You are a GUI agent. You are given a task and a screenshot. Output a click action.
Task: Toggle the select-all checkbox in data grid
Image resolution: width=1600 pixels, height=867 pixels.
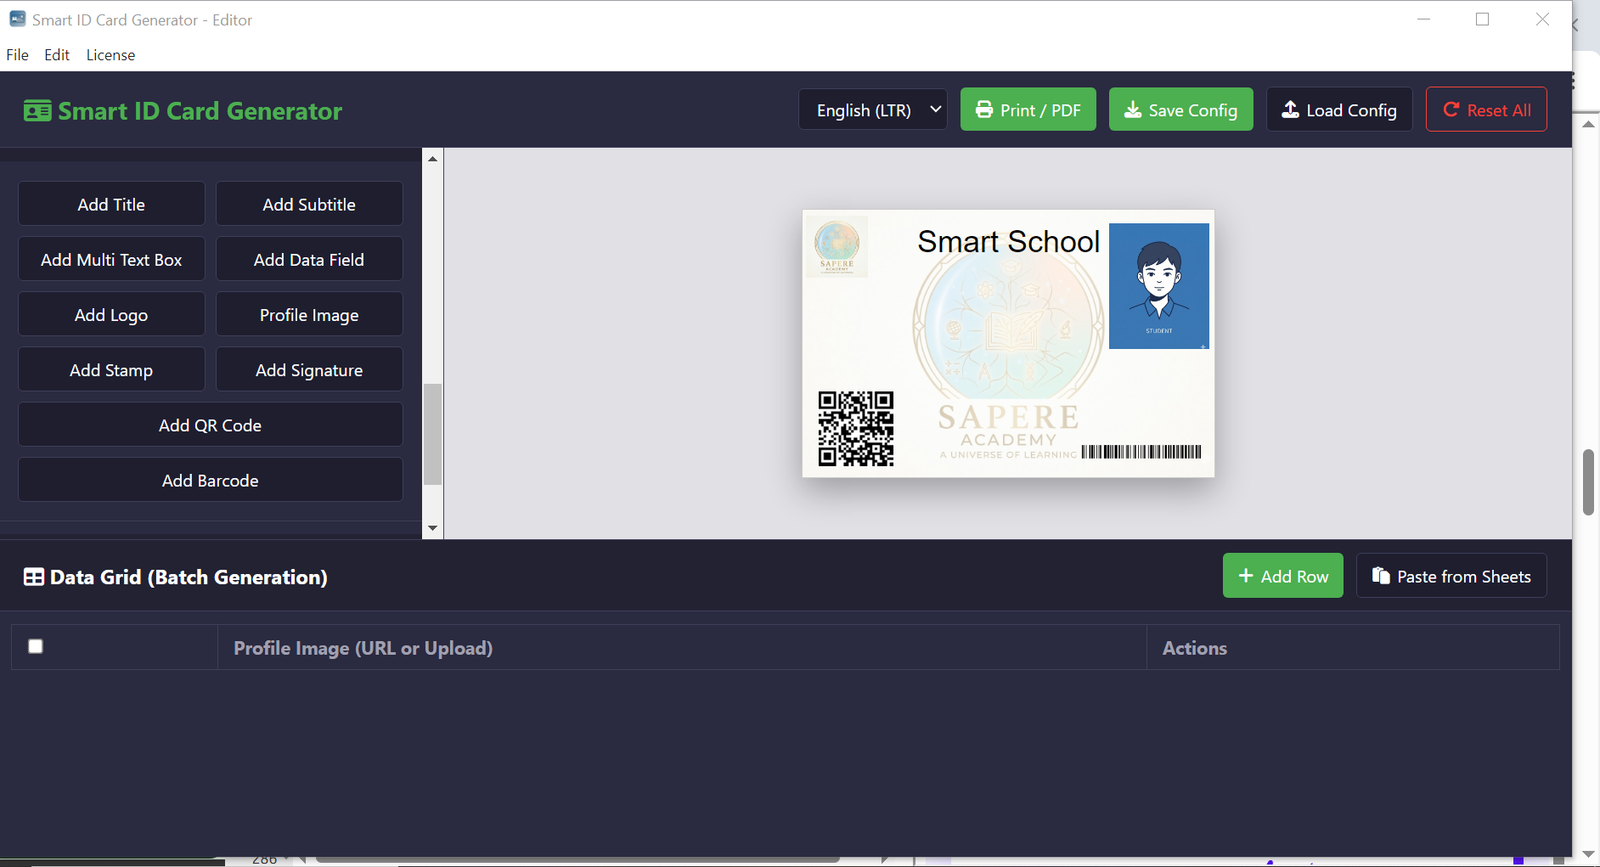pyautogui.click(x=36, y=646)
